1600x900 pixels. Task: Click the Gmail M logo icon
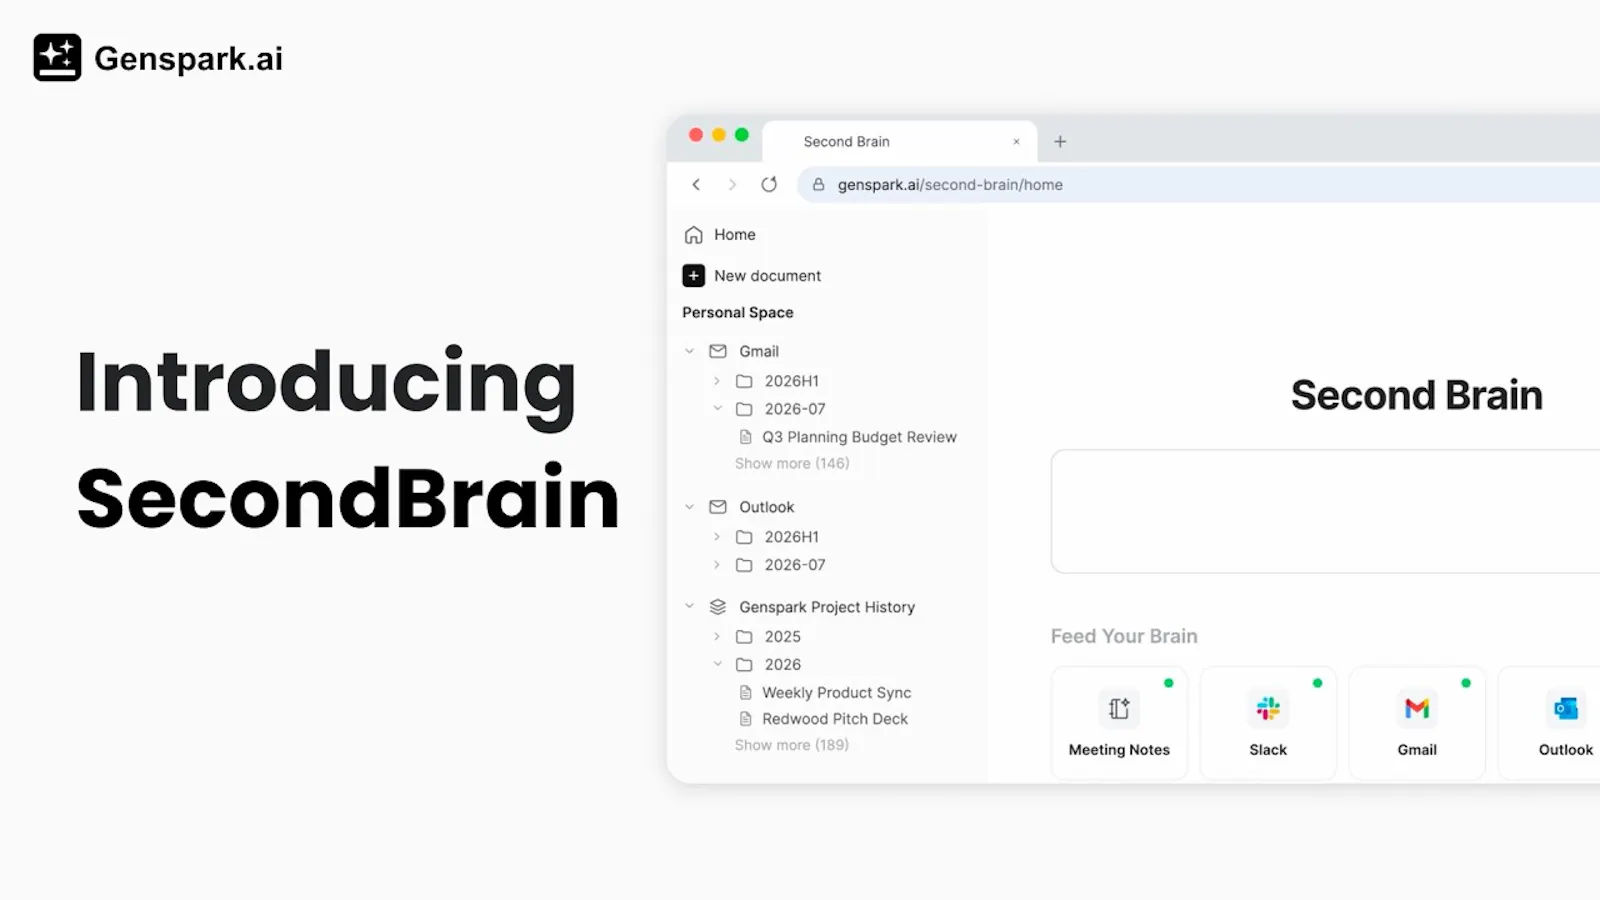(1417, 709)
